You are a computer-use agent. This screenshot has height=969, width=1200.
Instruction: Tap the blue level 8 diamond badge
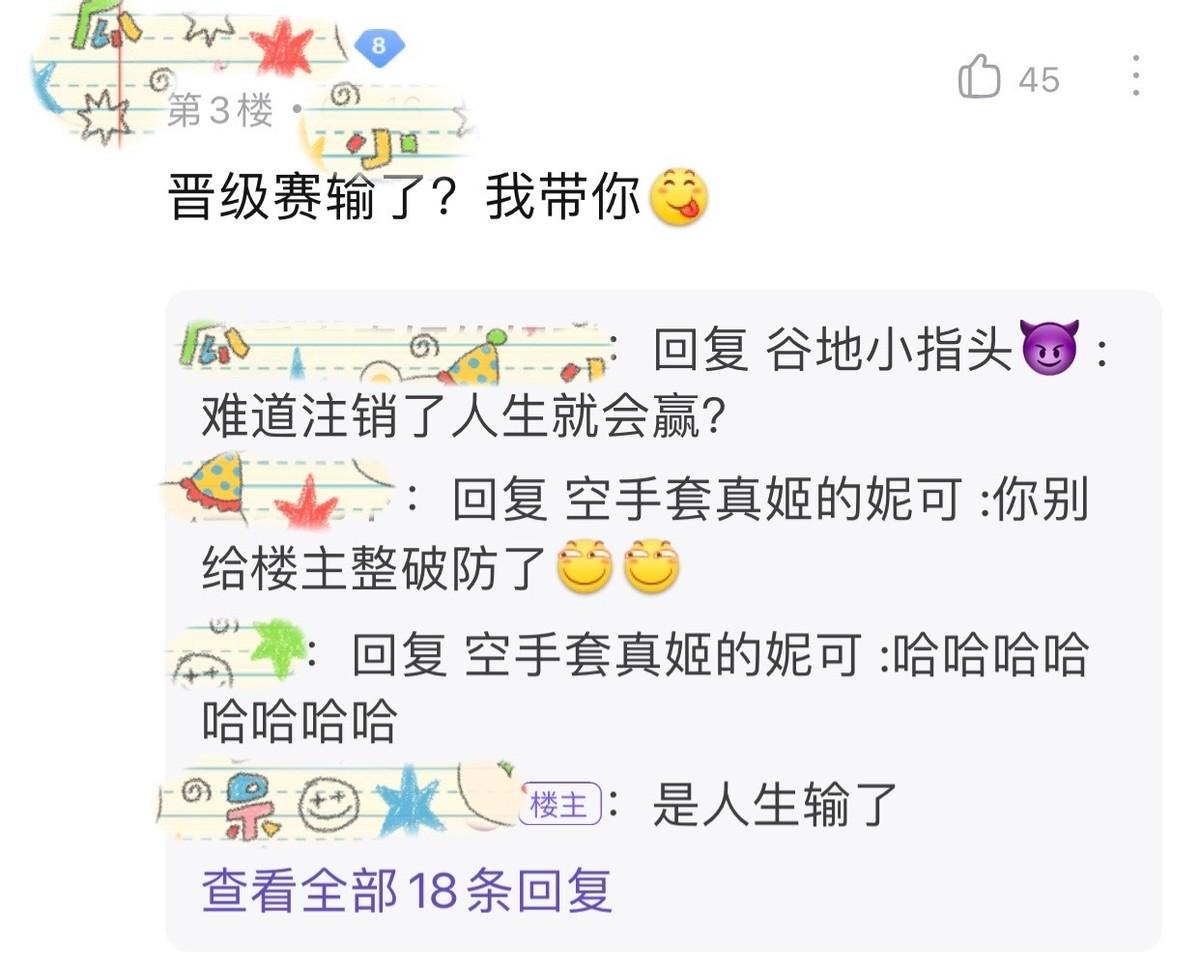[376, 45]
